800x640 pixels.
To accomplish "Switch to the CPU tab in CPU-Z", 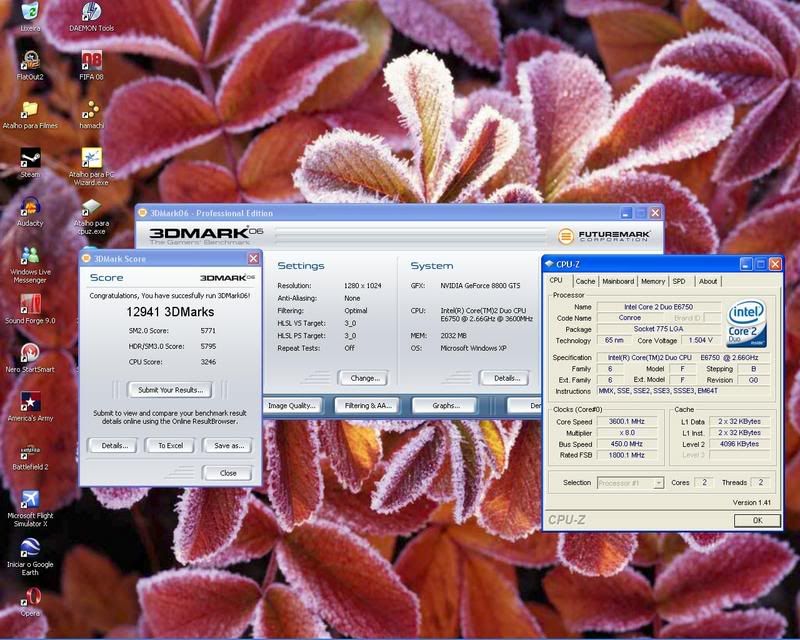I will coord(556,280).
